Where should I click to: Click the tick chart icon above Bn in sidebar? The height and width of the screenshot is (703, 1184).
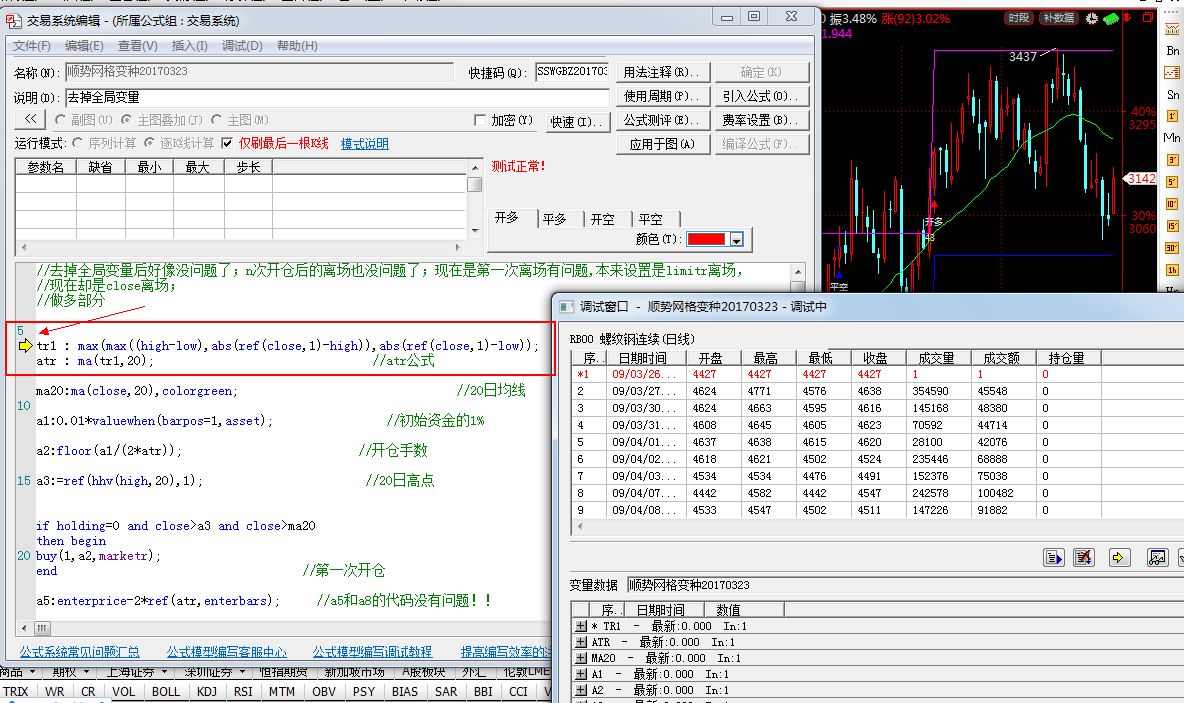pos(1172,29)
